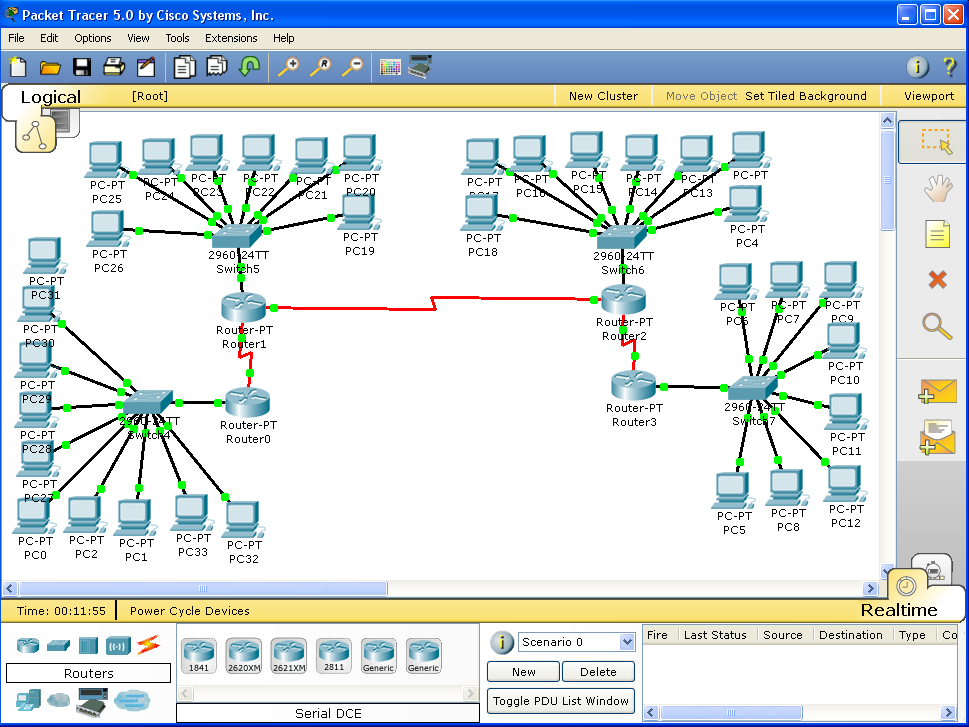The width and height of the screenshot is (969, 727).
Task: Toggle PDU List Window
Action: (x=560, y=701)
